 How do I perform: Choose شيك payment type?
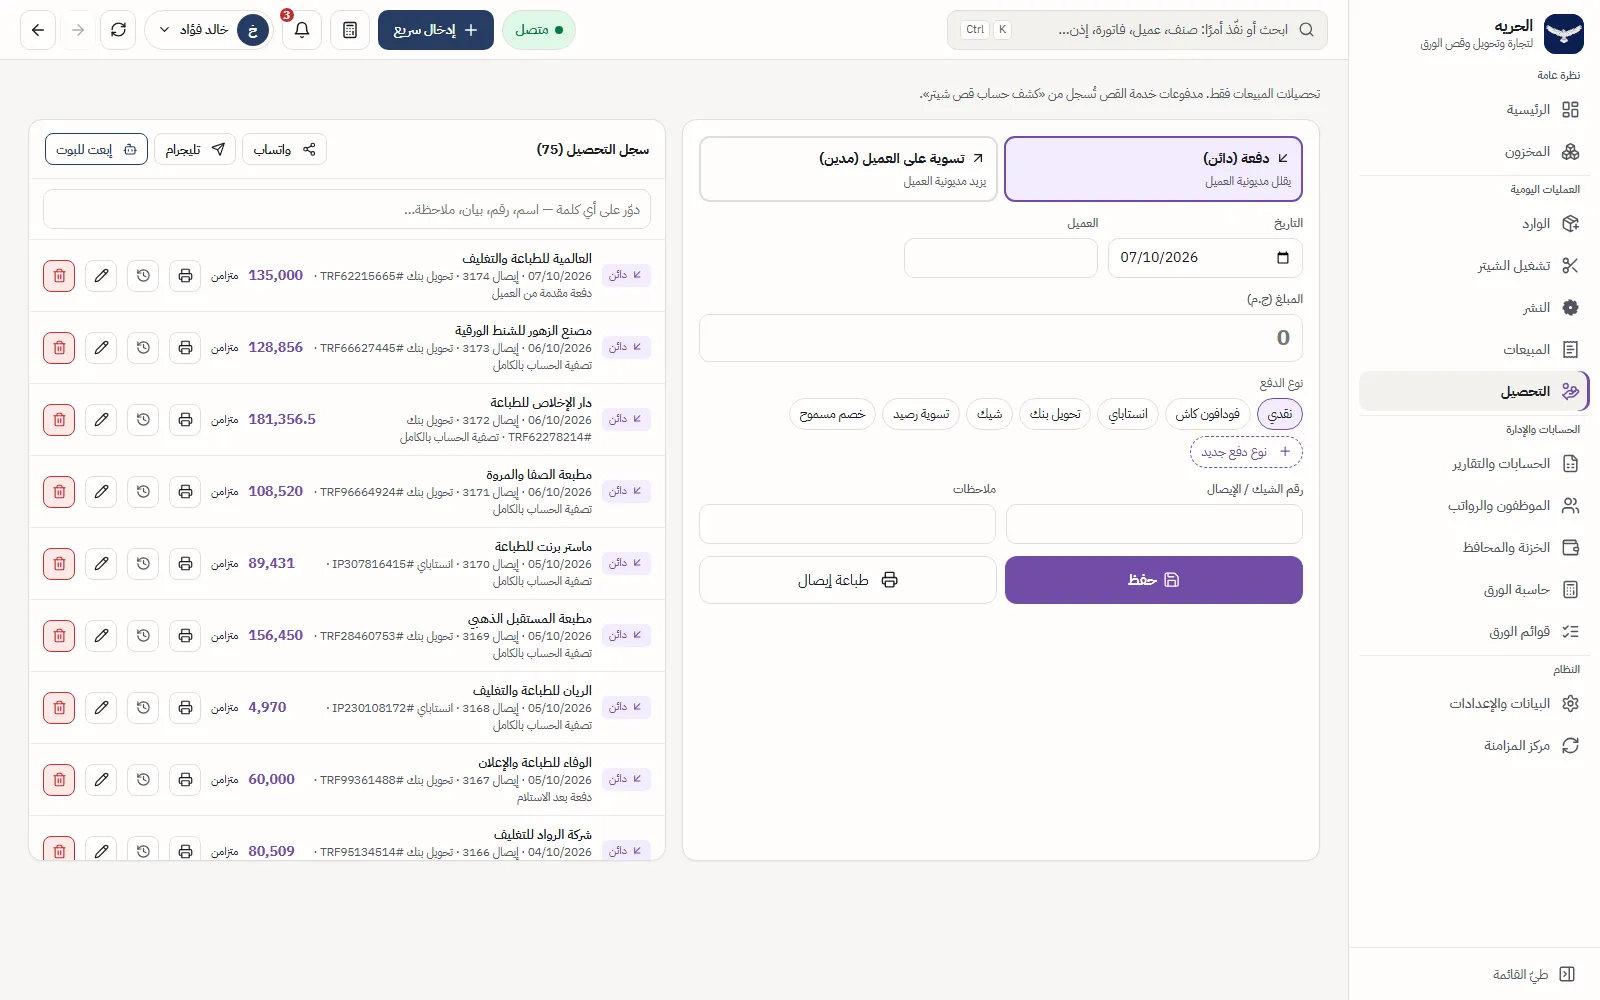pos(989,414)
